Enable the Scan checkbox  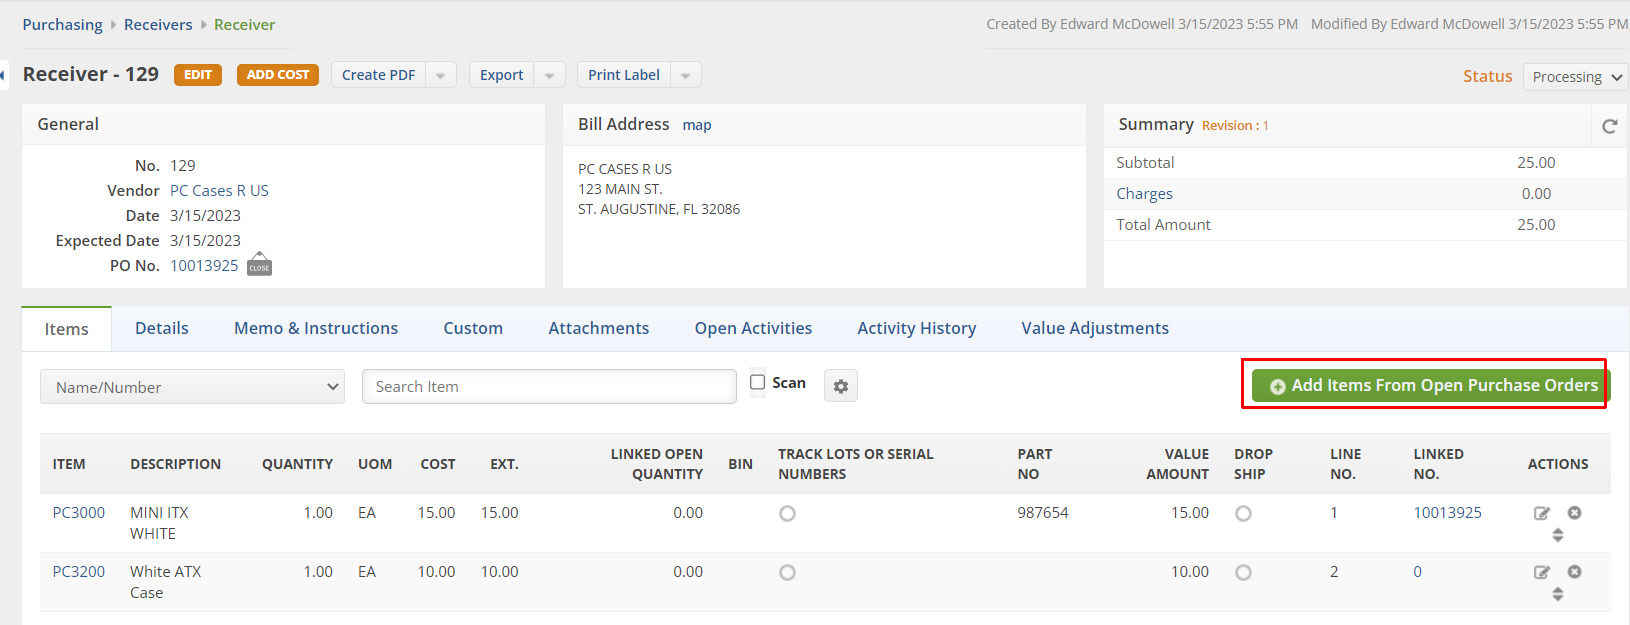[x=758, y=382]
